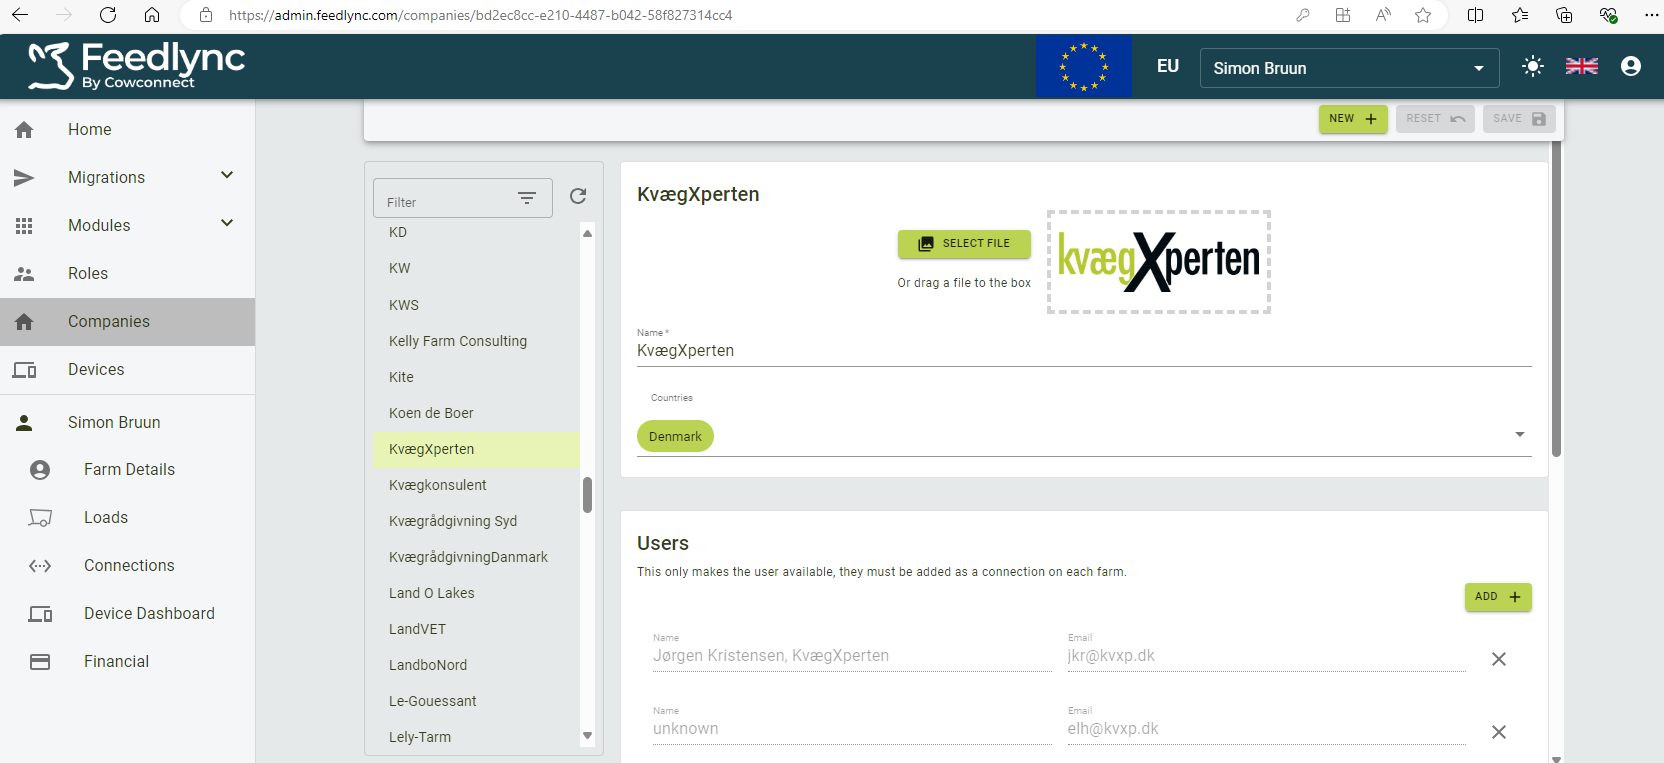
Task: Toggle the read aloud icon
Action: pyautogui.click(x=1383, y=15)
